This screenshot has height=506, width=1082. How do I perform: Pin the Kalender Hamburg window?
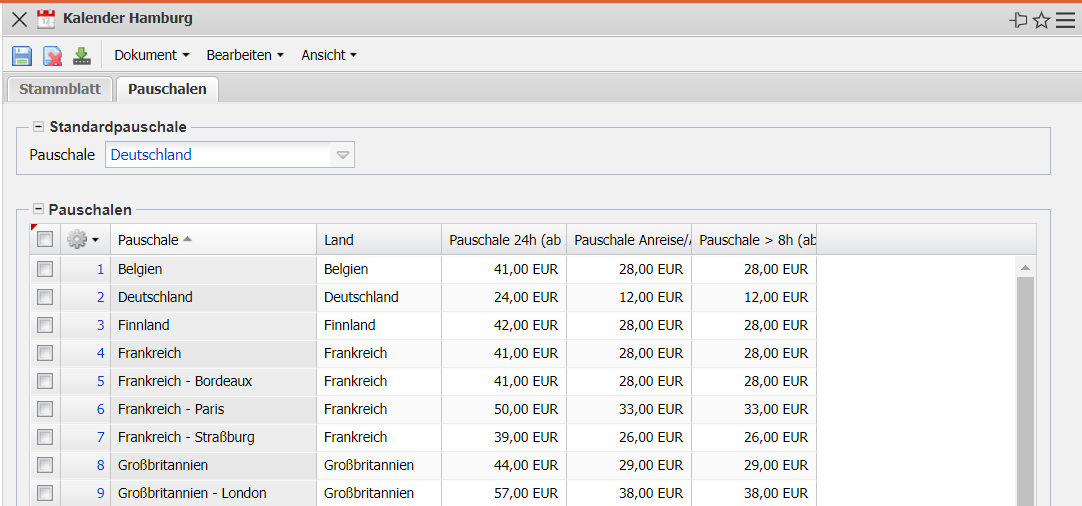tap(1019, 20)
